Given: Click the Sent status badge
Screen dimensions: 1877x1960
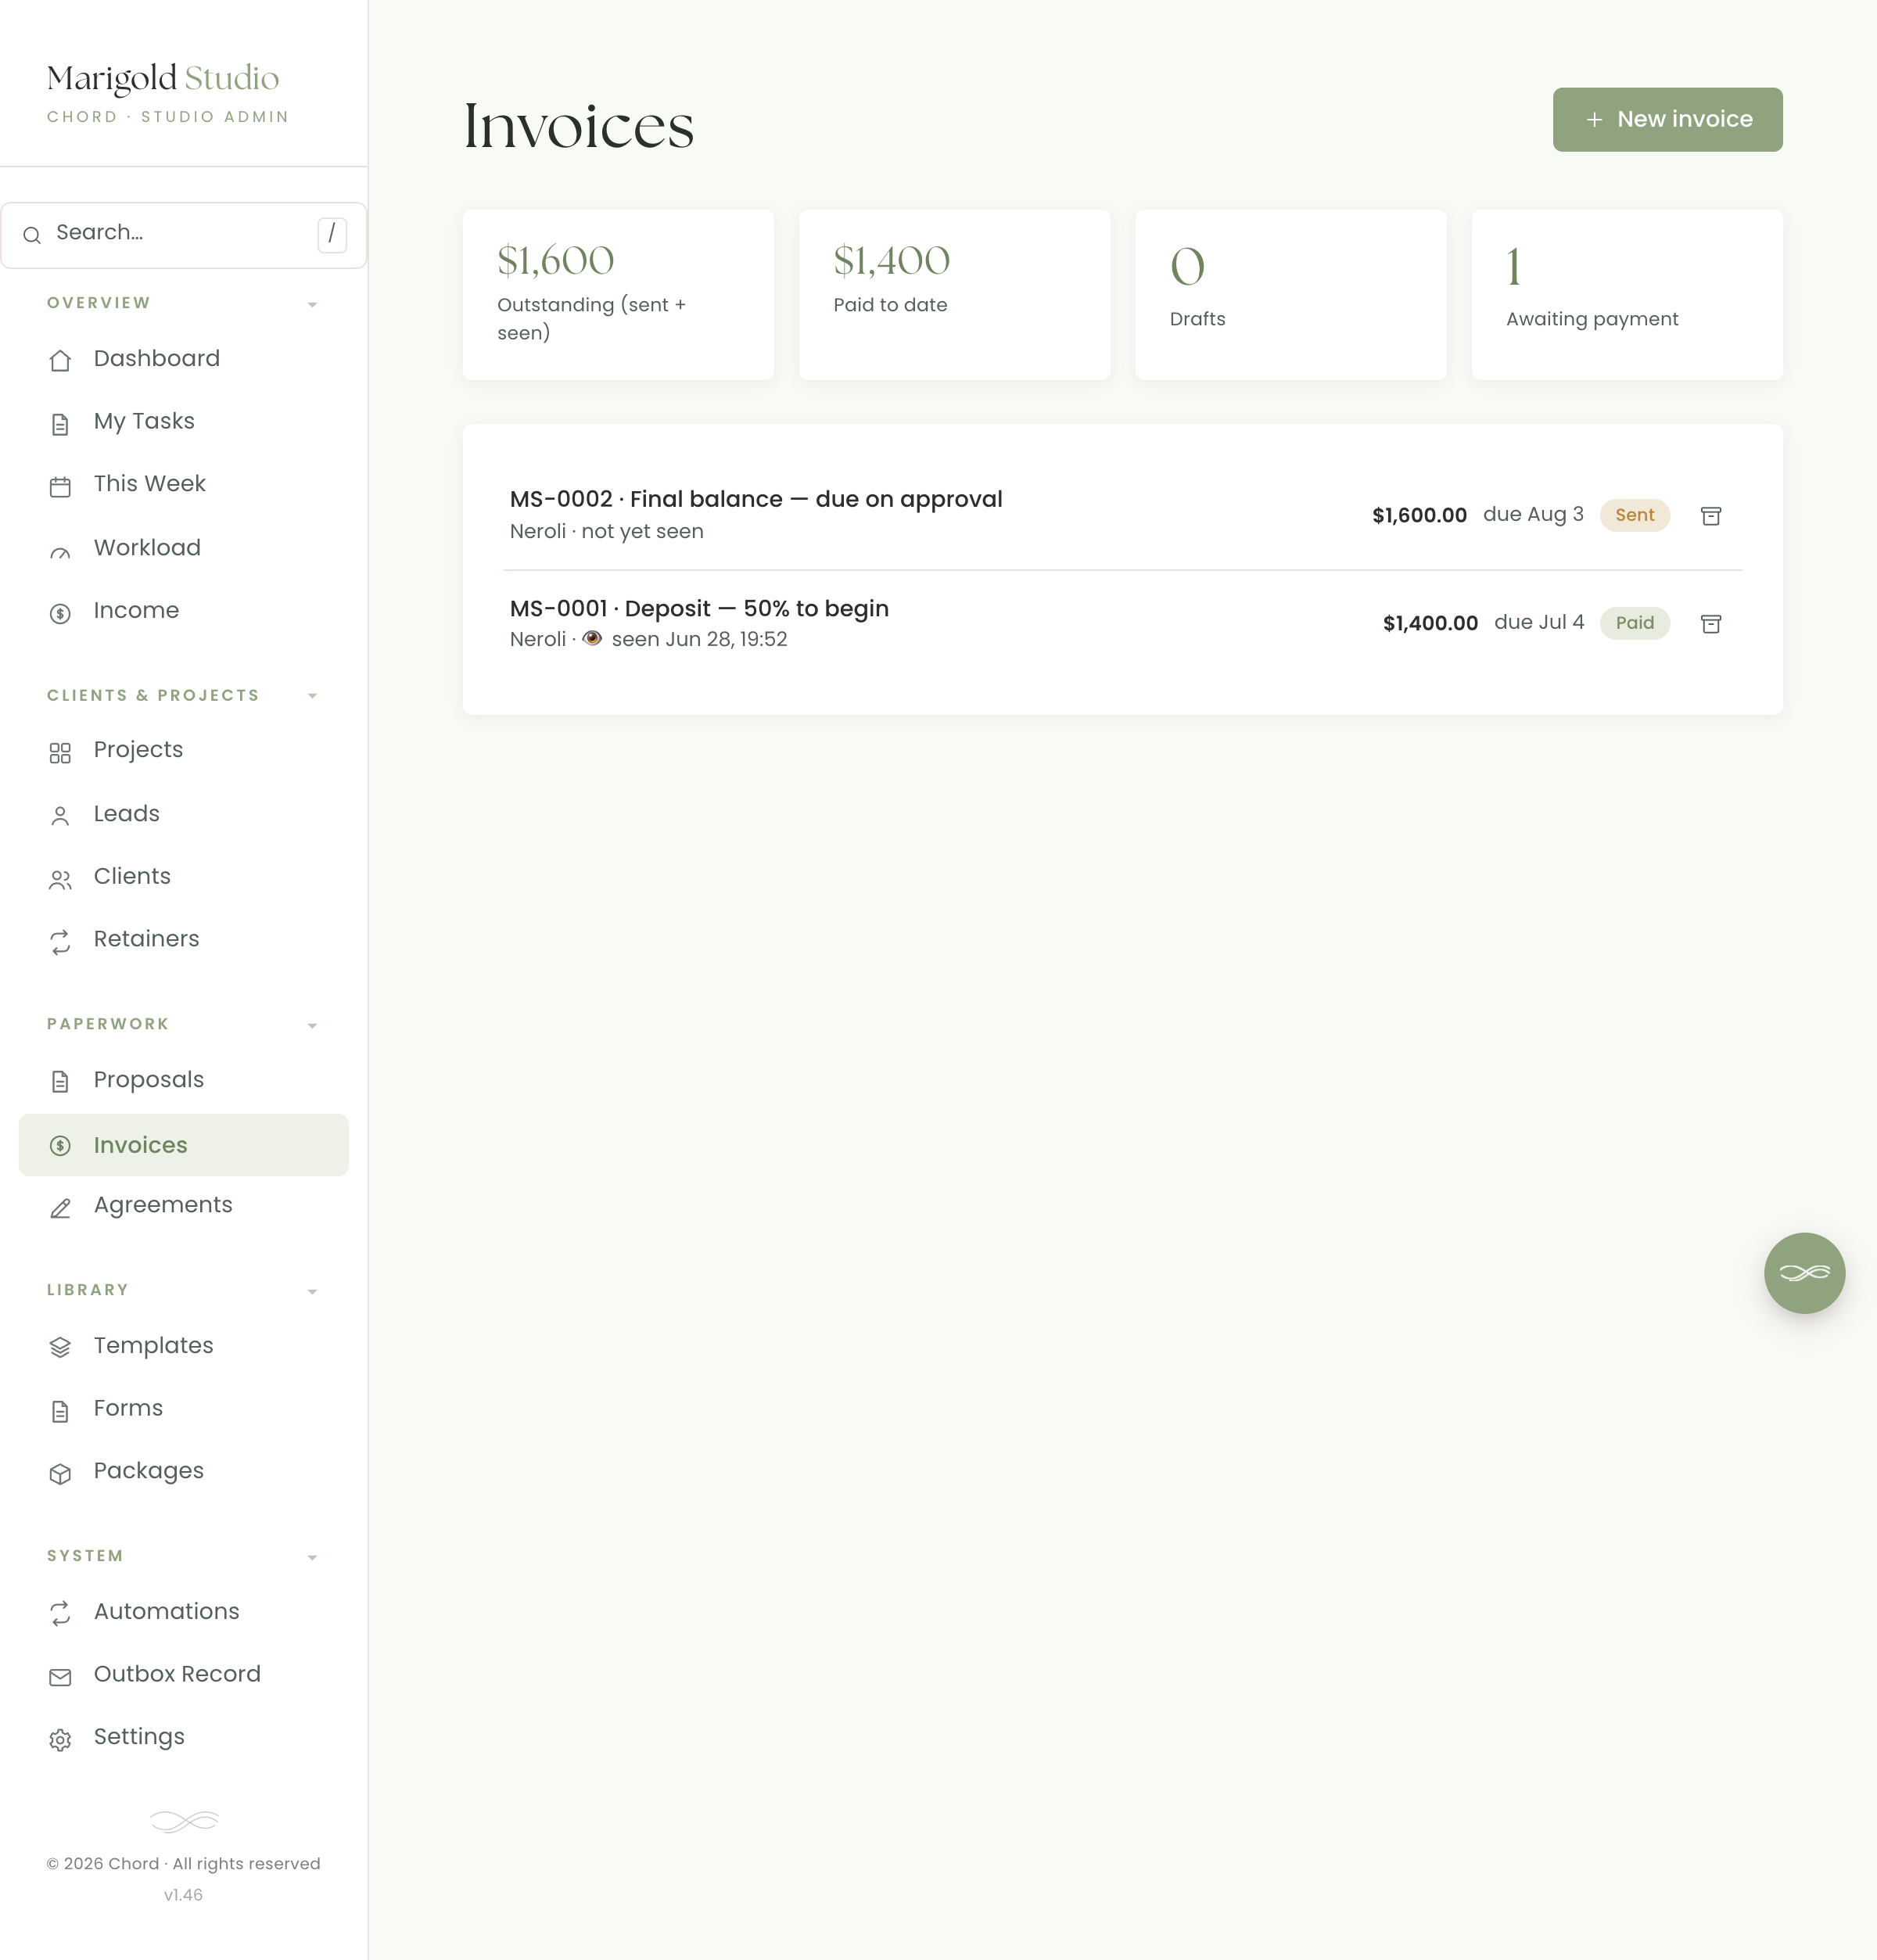Looking at the screenshot, I should pyautogui.click(x=1634, y=515).
